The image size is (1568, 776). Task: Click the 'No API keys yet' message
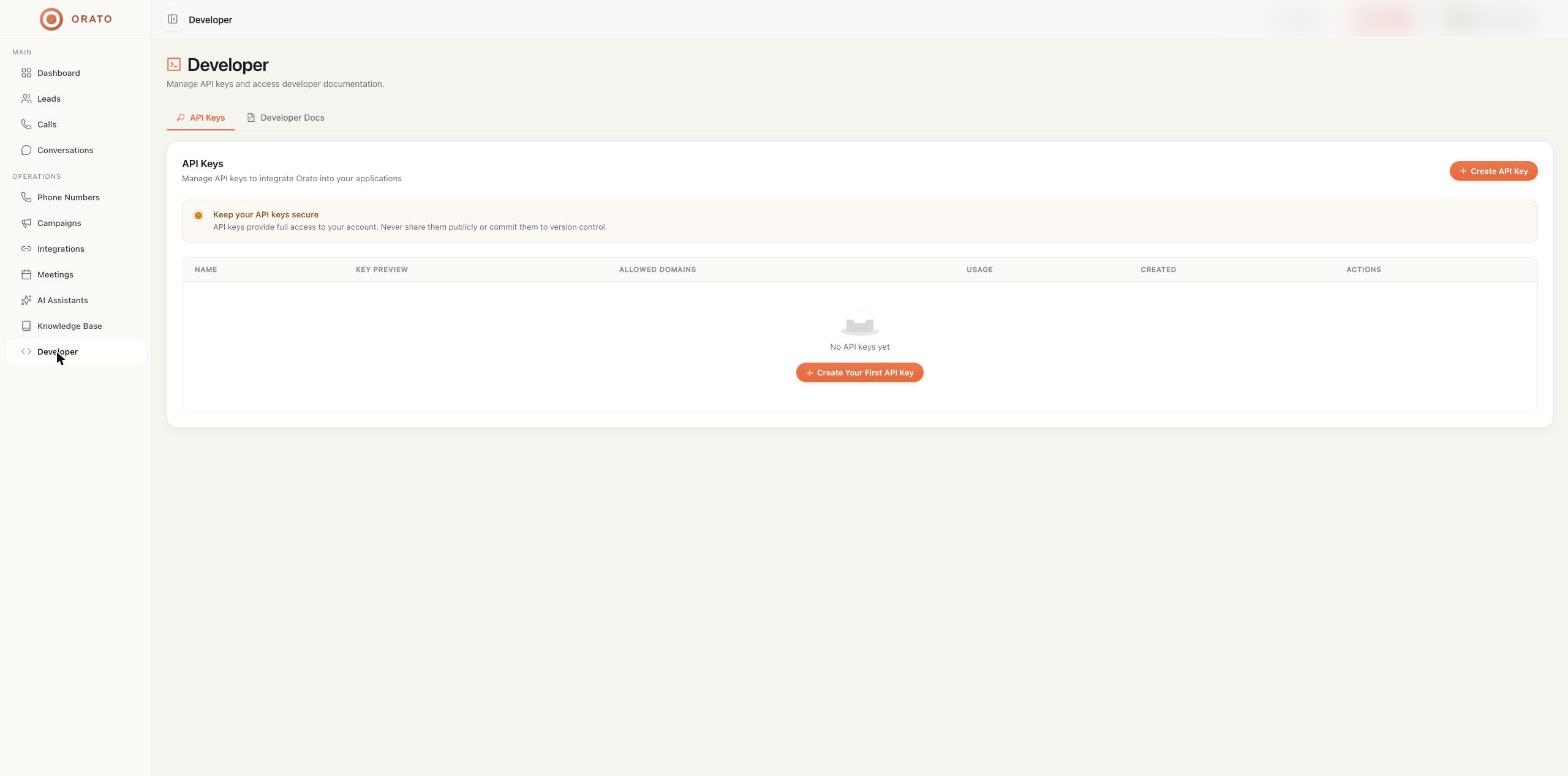pyautogui.click(x=859, y=347)
